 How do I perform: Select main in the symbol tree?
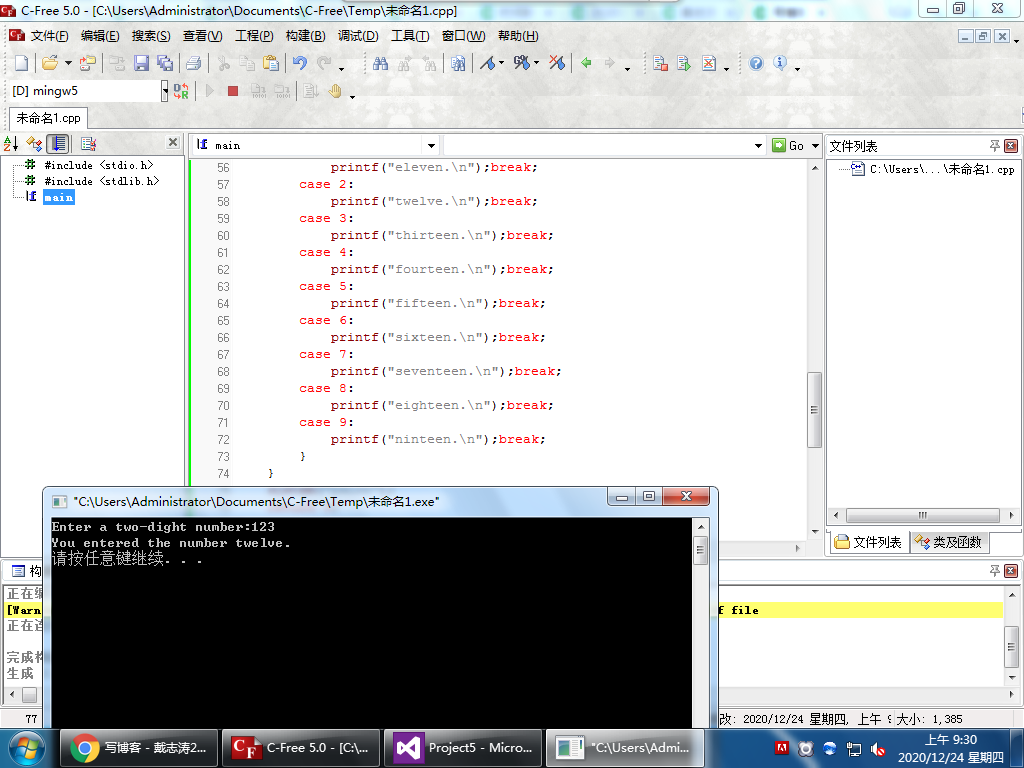point(58,198)
